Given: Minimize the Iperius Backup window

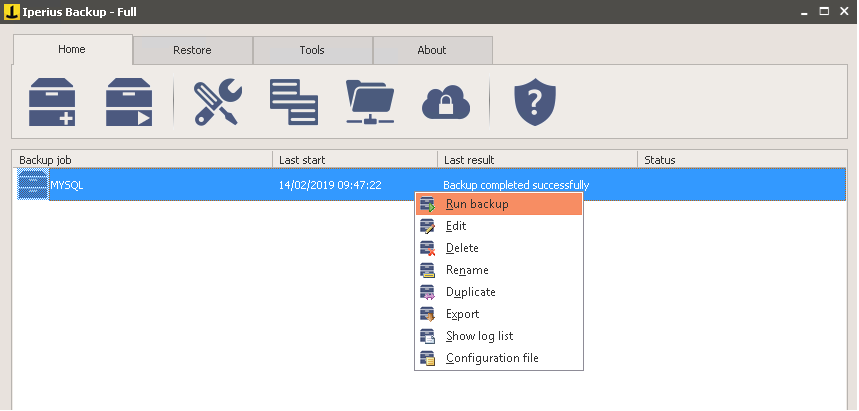Looking at the screenshot, I should (x=804, y=12).
